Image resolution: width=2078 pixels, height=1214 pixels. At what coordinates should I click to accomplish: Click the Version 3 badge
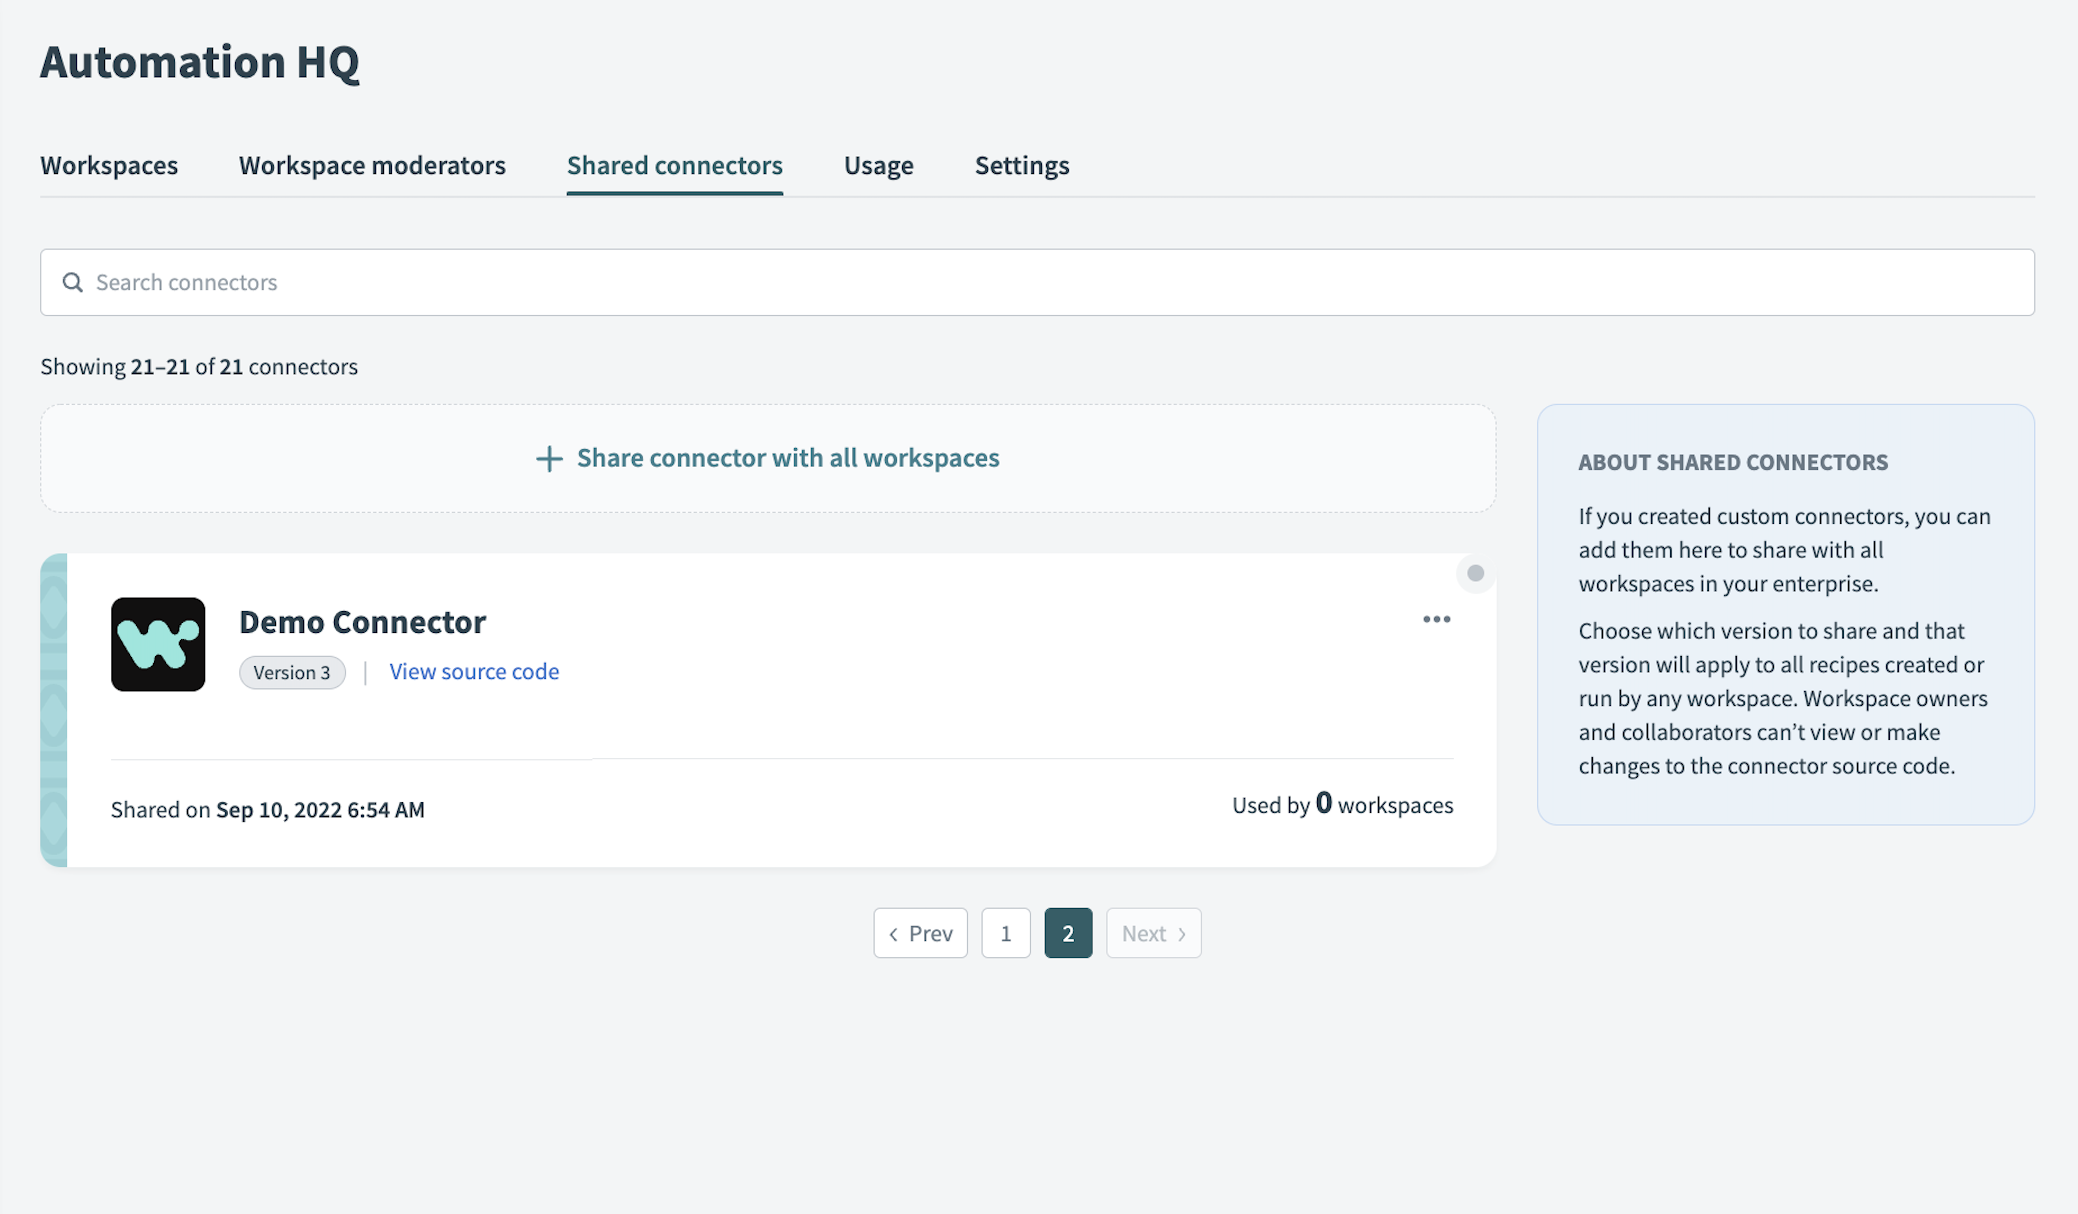tap(292, 672)
